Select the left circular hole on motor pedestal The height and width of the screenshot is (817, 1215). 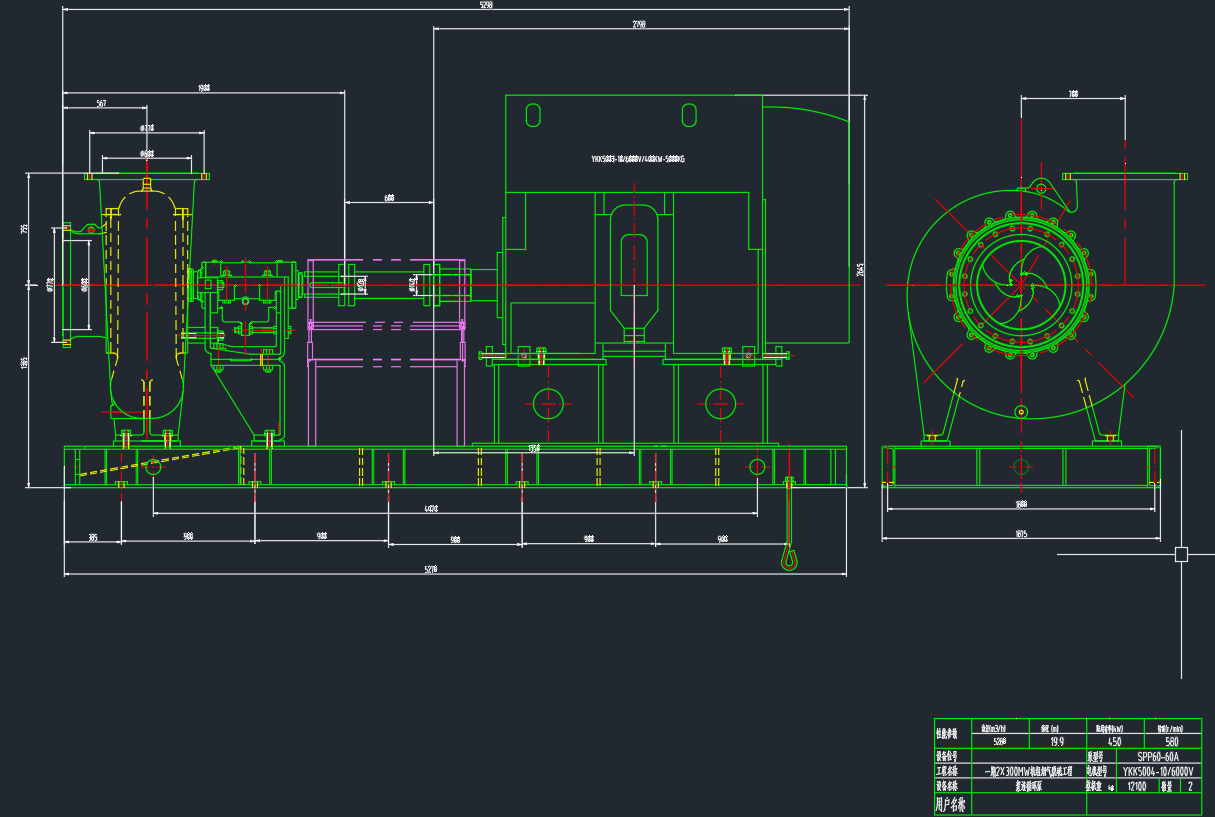tap(548, 404)
